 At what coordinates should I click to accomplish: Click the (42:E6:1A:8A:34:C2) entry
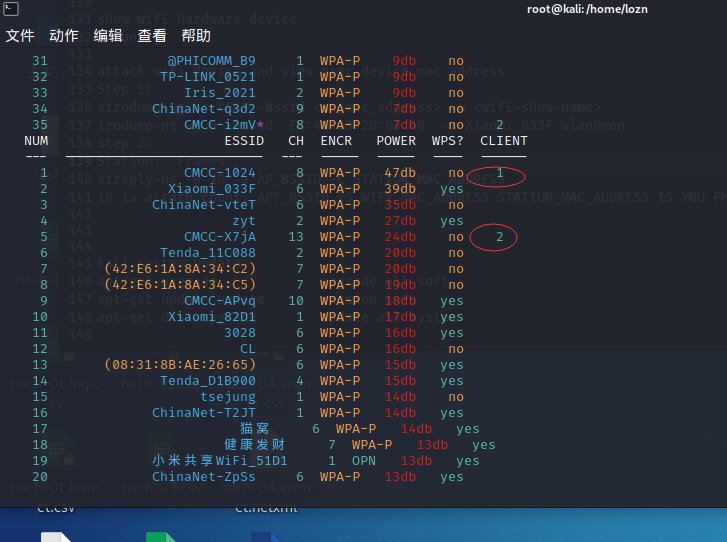pyautogui.click(x=180, y=269)
